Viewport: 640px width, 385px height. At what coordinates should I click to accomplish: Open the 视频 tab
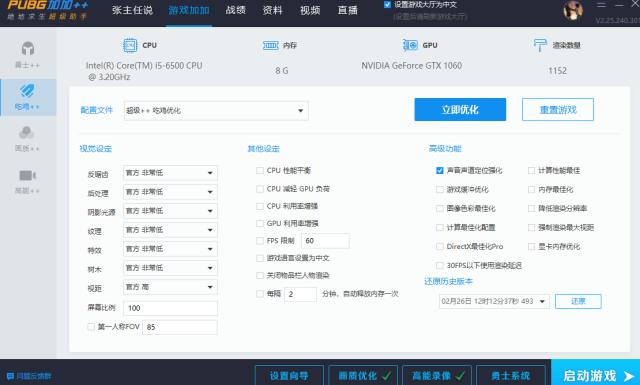[x=310, y=10]
